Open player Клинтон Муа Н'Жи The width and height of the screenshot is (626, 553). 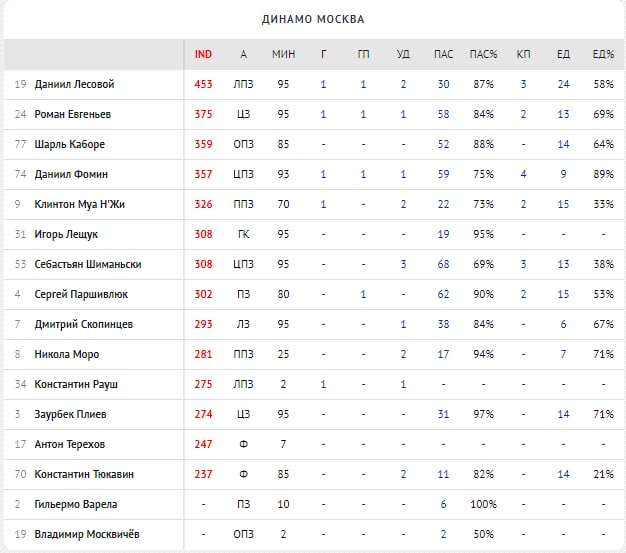(79, 204)
